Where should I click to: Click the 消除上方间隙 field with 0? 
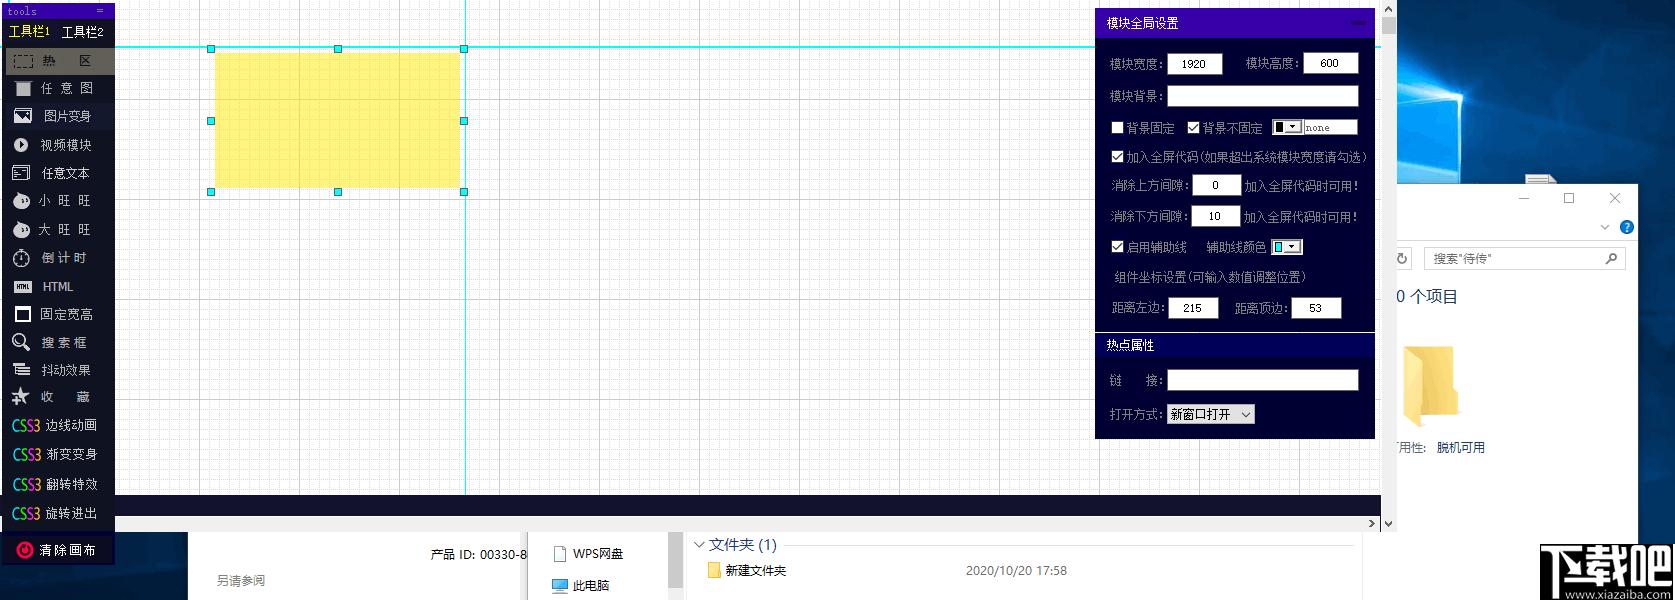1216,185
